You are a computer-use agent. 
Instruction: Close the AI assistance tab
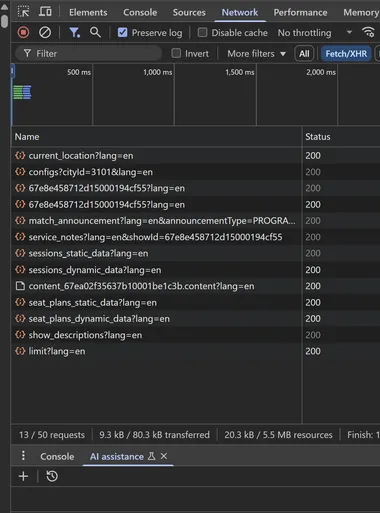click(164, 456)
